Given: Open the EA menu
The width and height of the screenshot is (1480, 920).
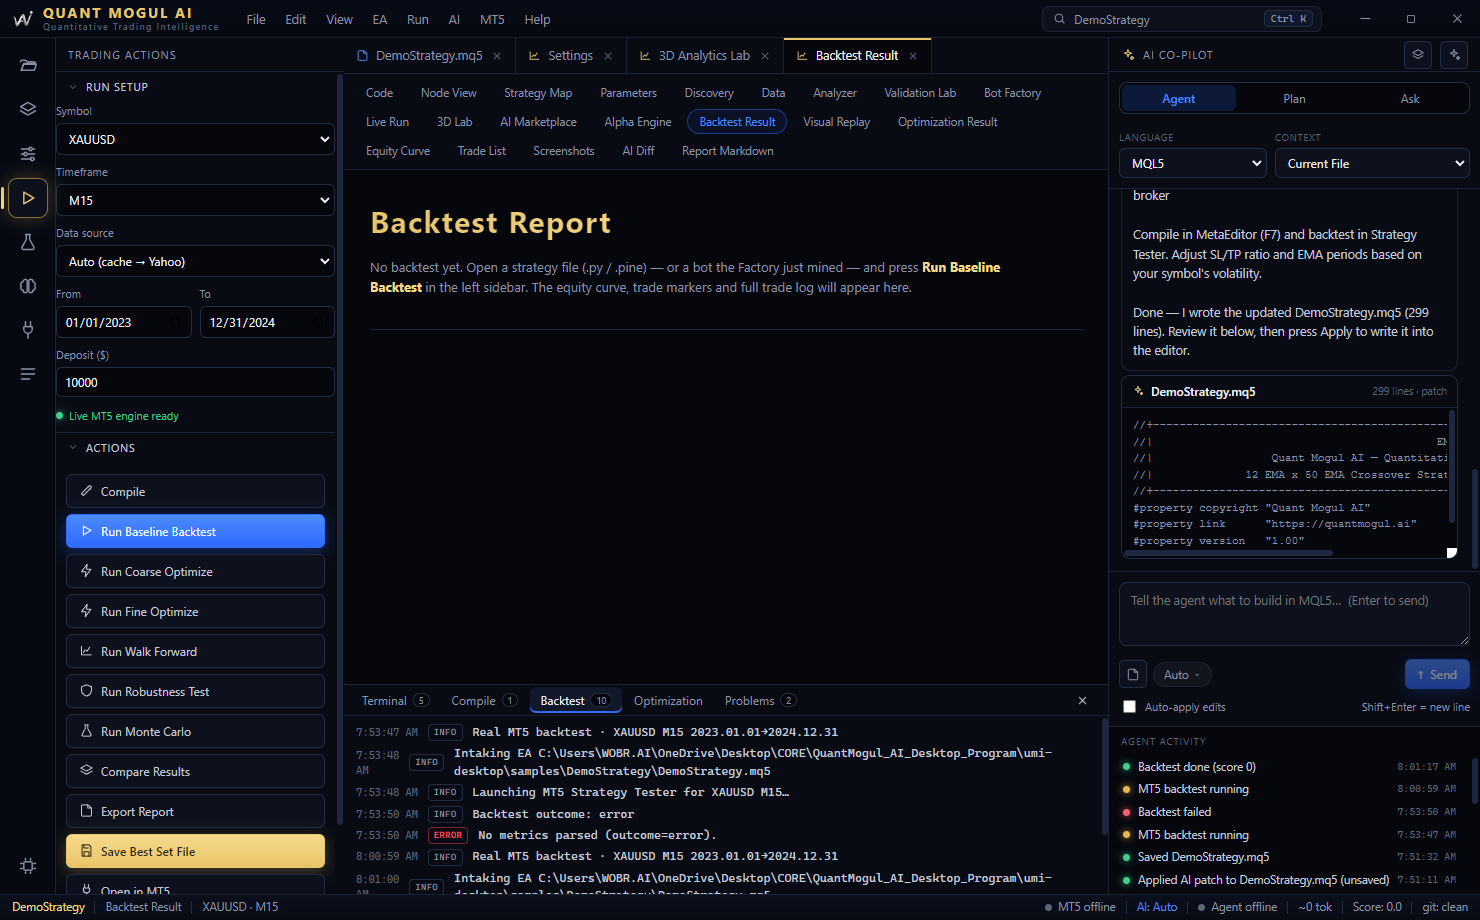Looking at the screenshot, I should (x=380, y=19).
